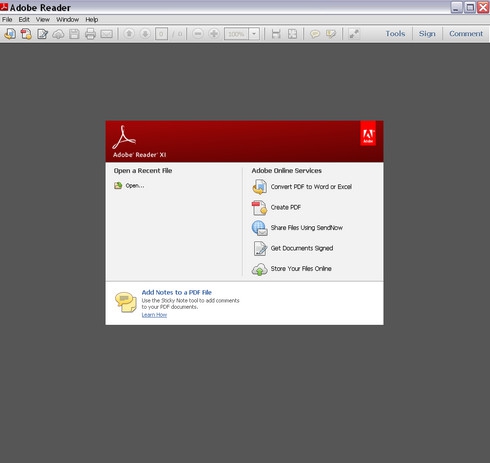Click the Save file toolbar icon
Screen dimensions: 490x463
click(74, 34)
